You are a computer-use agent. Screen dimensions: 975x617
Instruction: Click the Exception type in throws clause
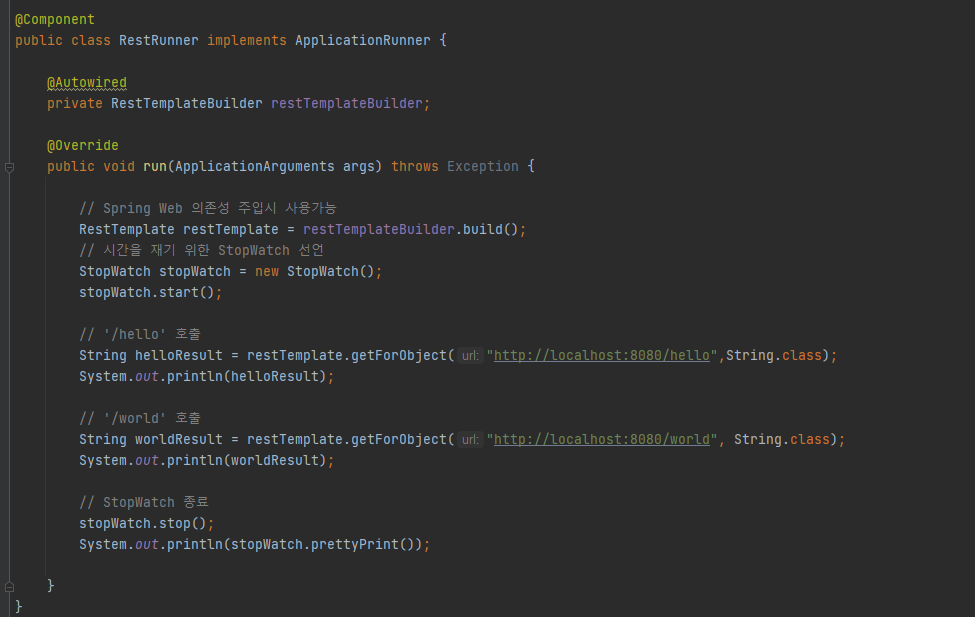coord(483,167)
